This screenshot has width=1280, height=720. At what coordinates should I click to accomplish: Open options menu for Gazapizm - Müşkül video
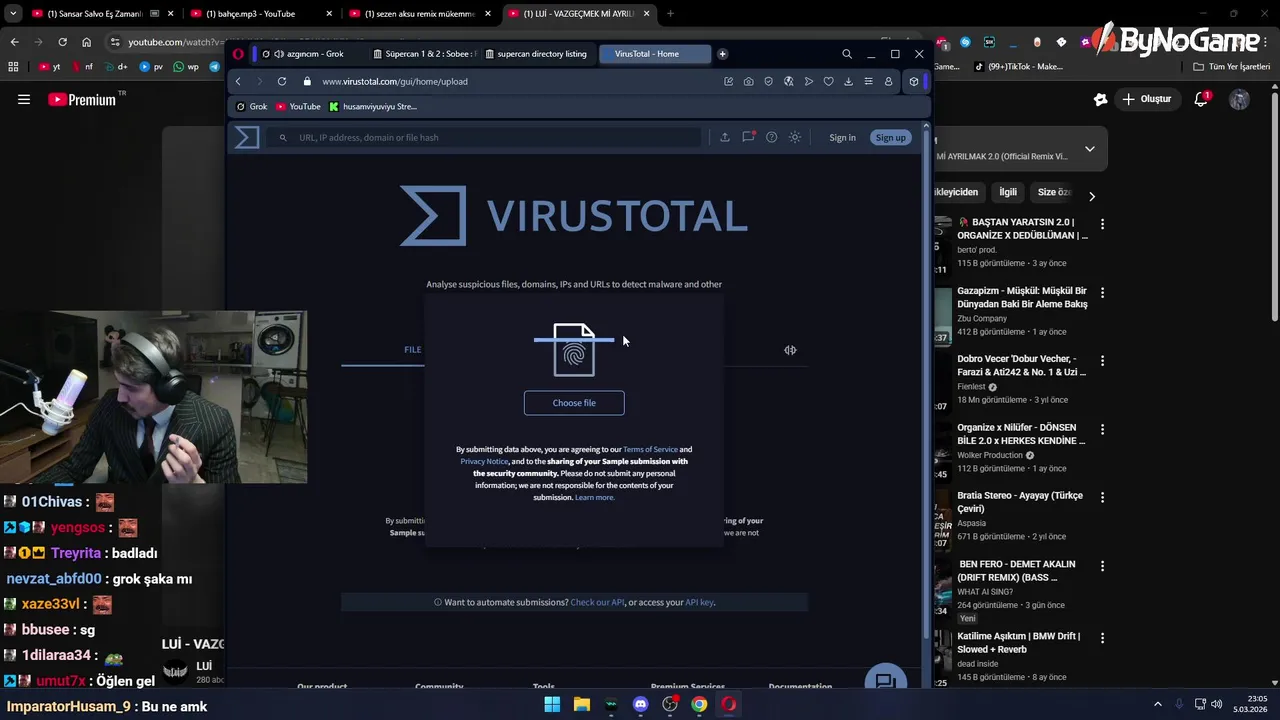click(x=1102, y=293)
